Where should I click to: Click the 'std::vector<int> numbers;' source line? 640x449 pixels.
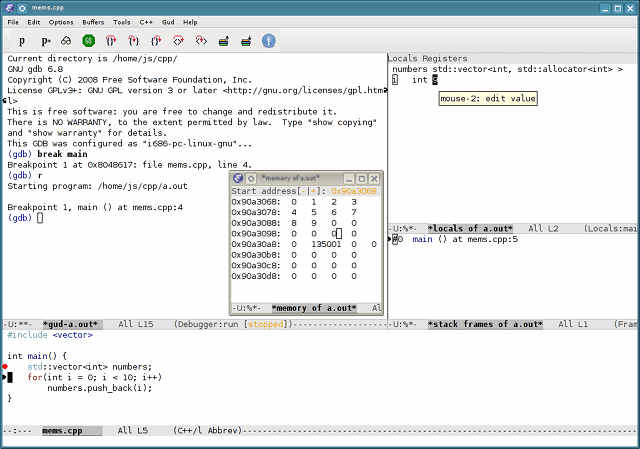89,367
